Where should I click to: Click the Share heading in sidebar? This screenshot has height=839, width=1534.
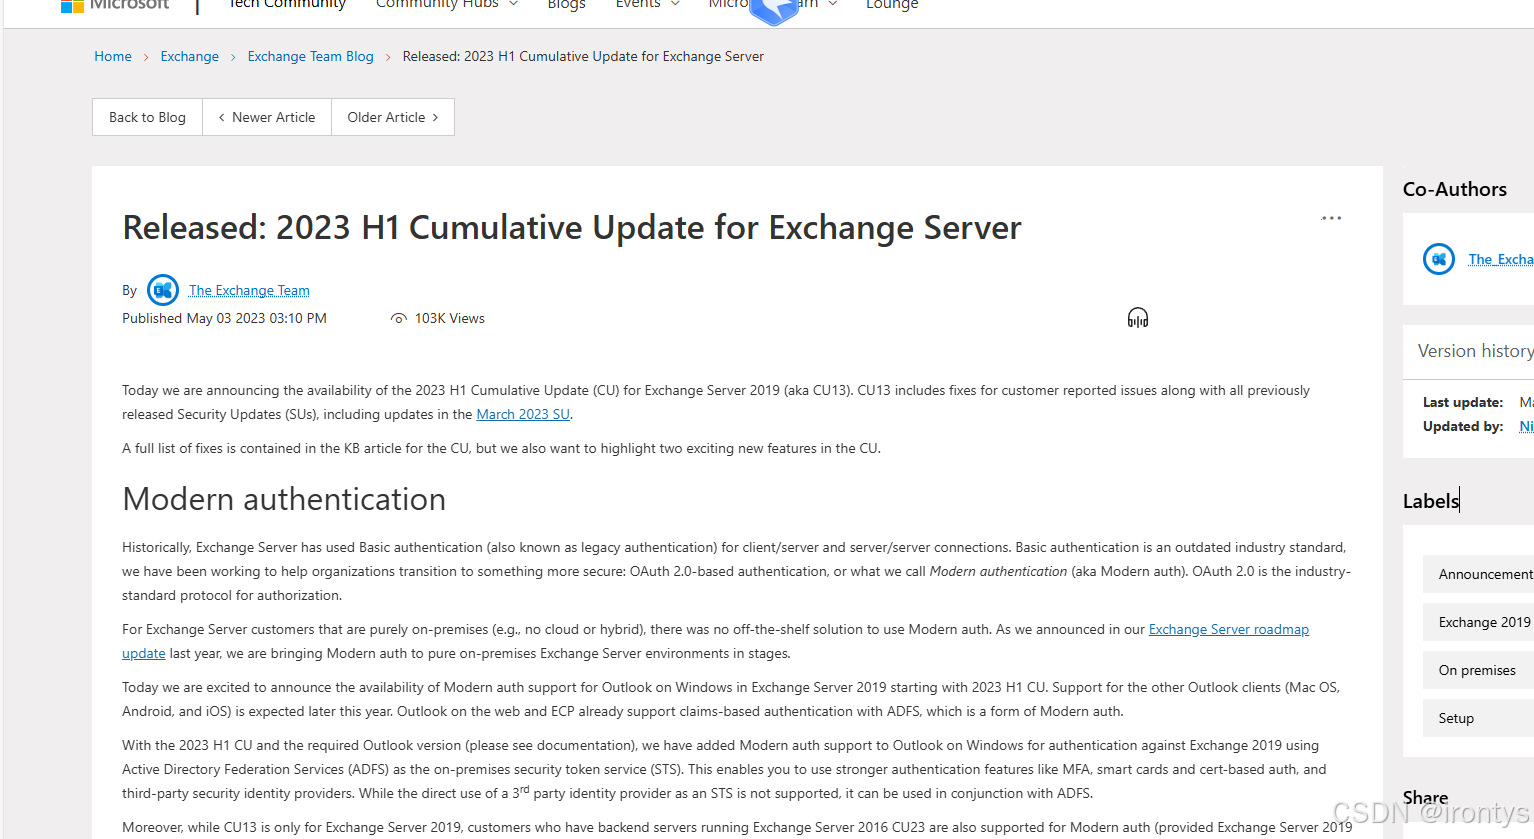[1425, 797]
